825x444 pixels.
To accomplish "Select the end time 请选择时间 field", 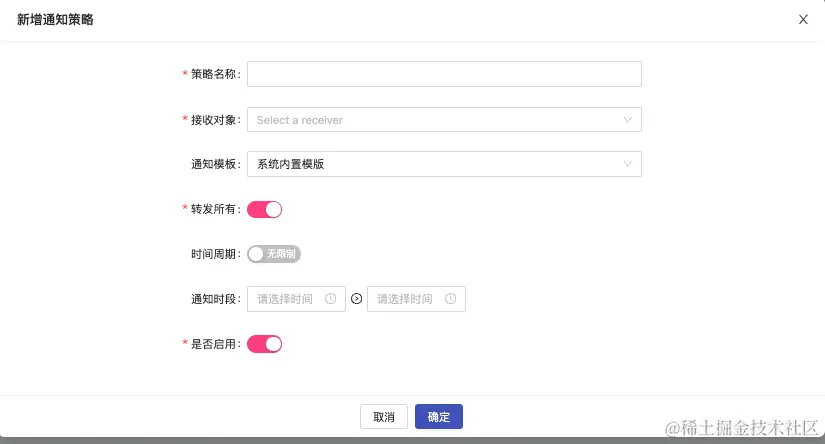I will point(416,299).
